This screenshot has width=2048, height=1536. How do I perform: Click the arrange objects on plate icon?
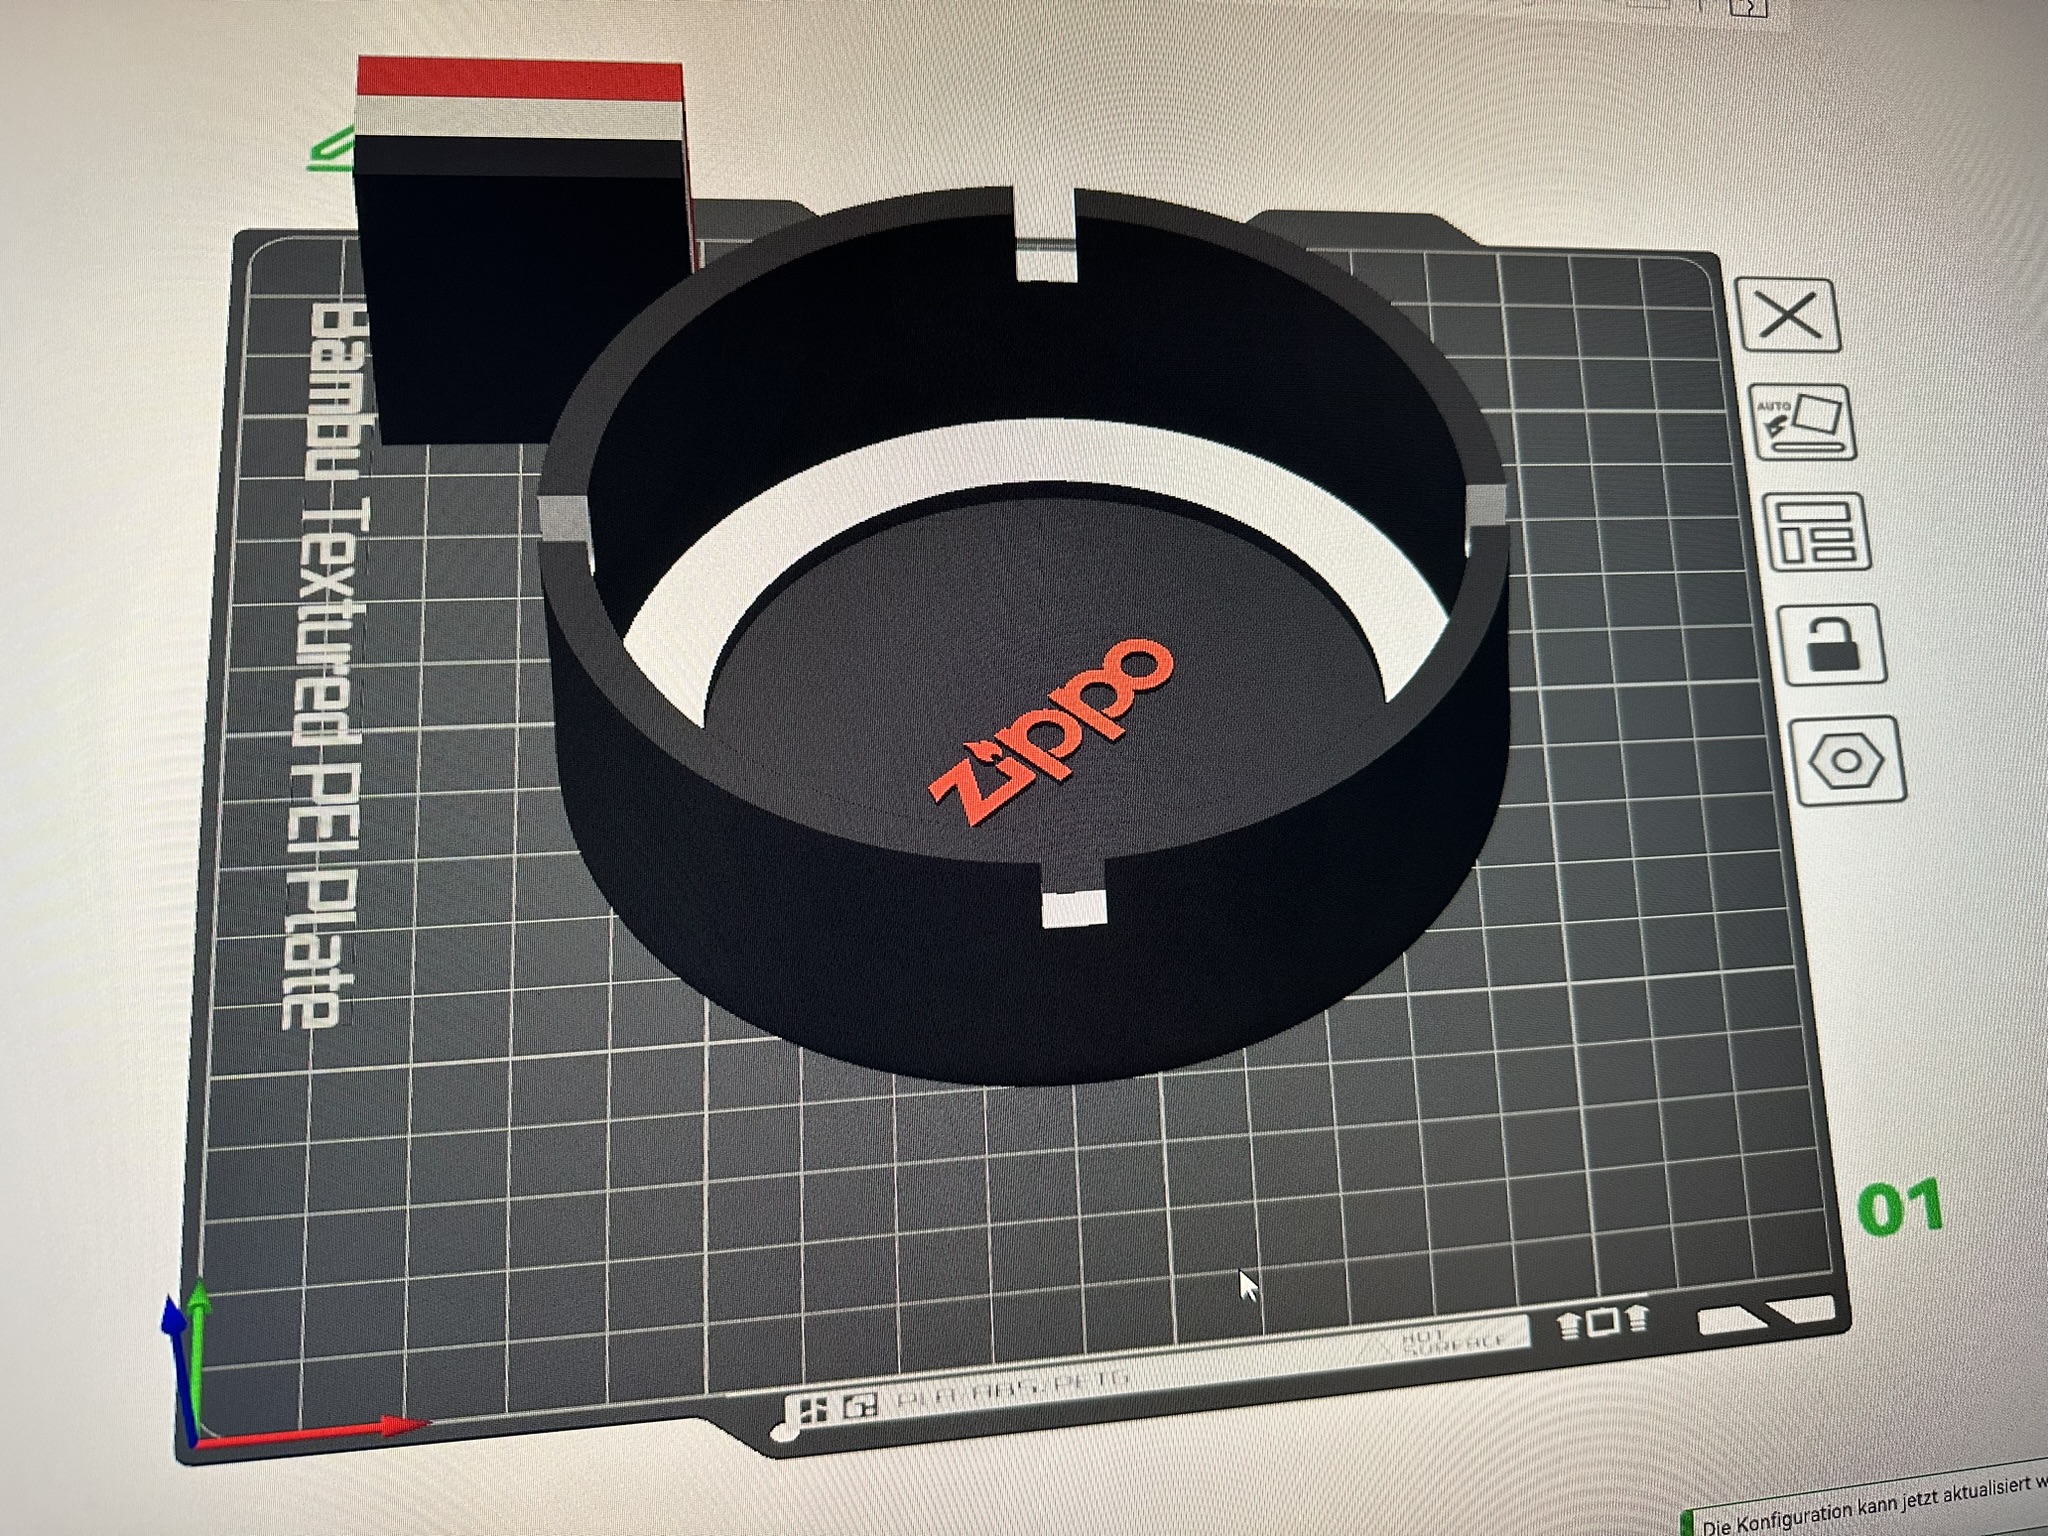click(x=1817, y=533)
